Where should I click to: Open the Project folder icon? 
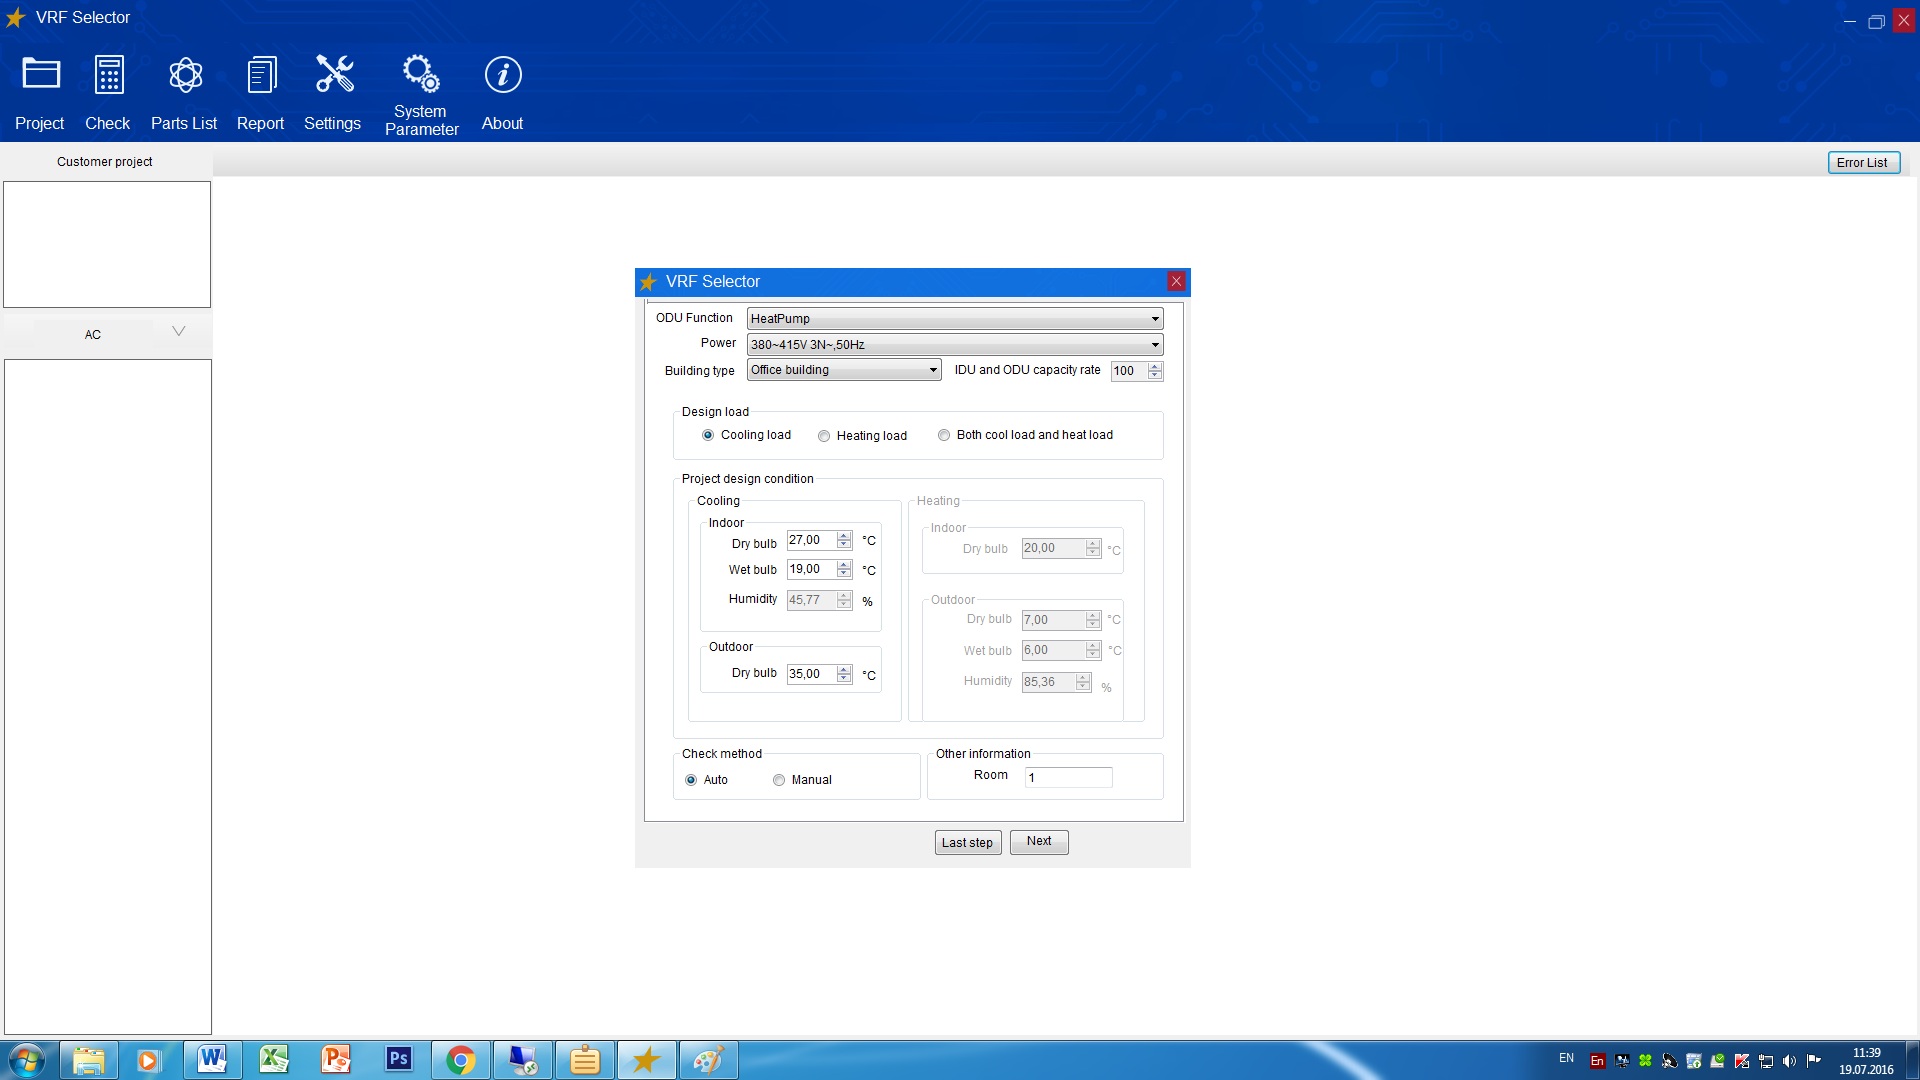click(x=41, y=75)
